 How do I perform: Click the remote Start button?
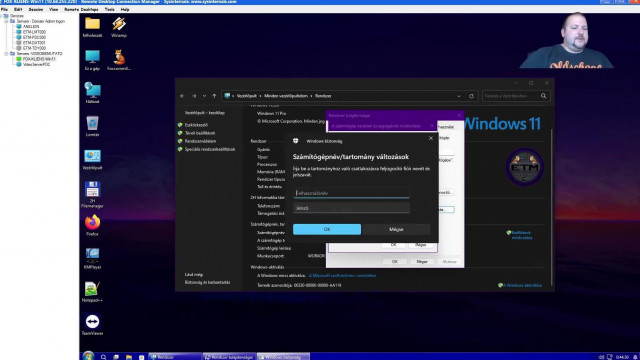click(88, 356)
